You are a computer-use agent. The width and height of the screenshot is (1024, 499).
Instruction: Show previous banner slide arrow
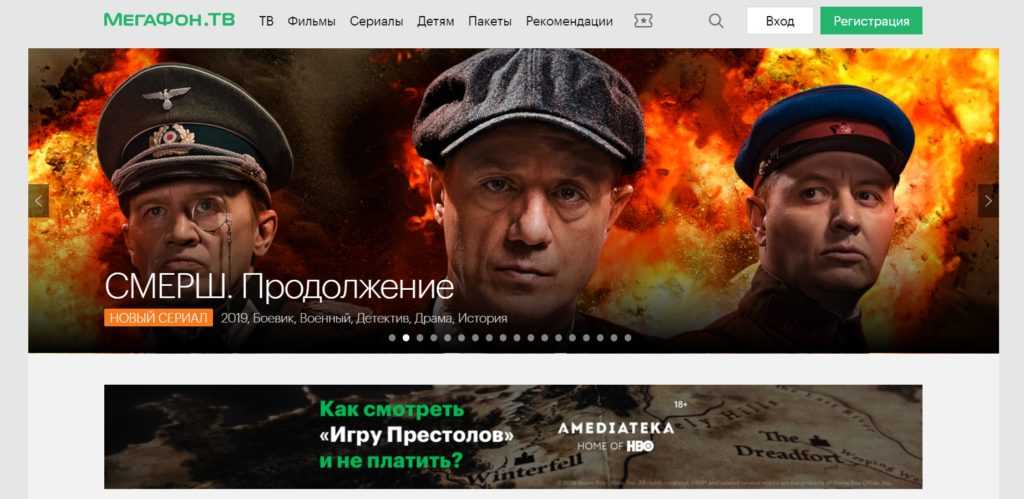tap(38, 201)
